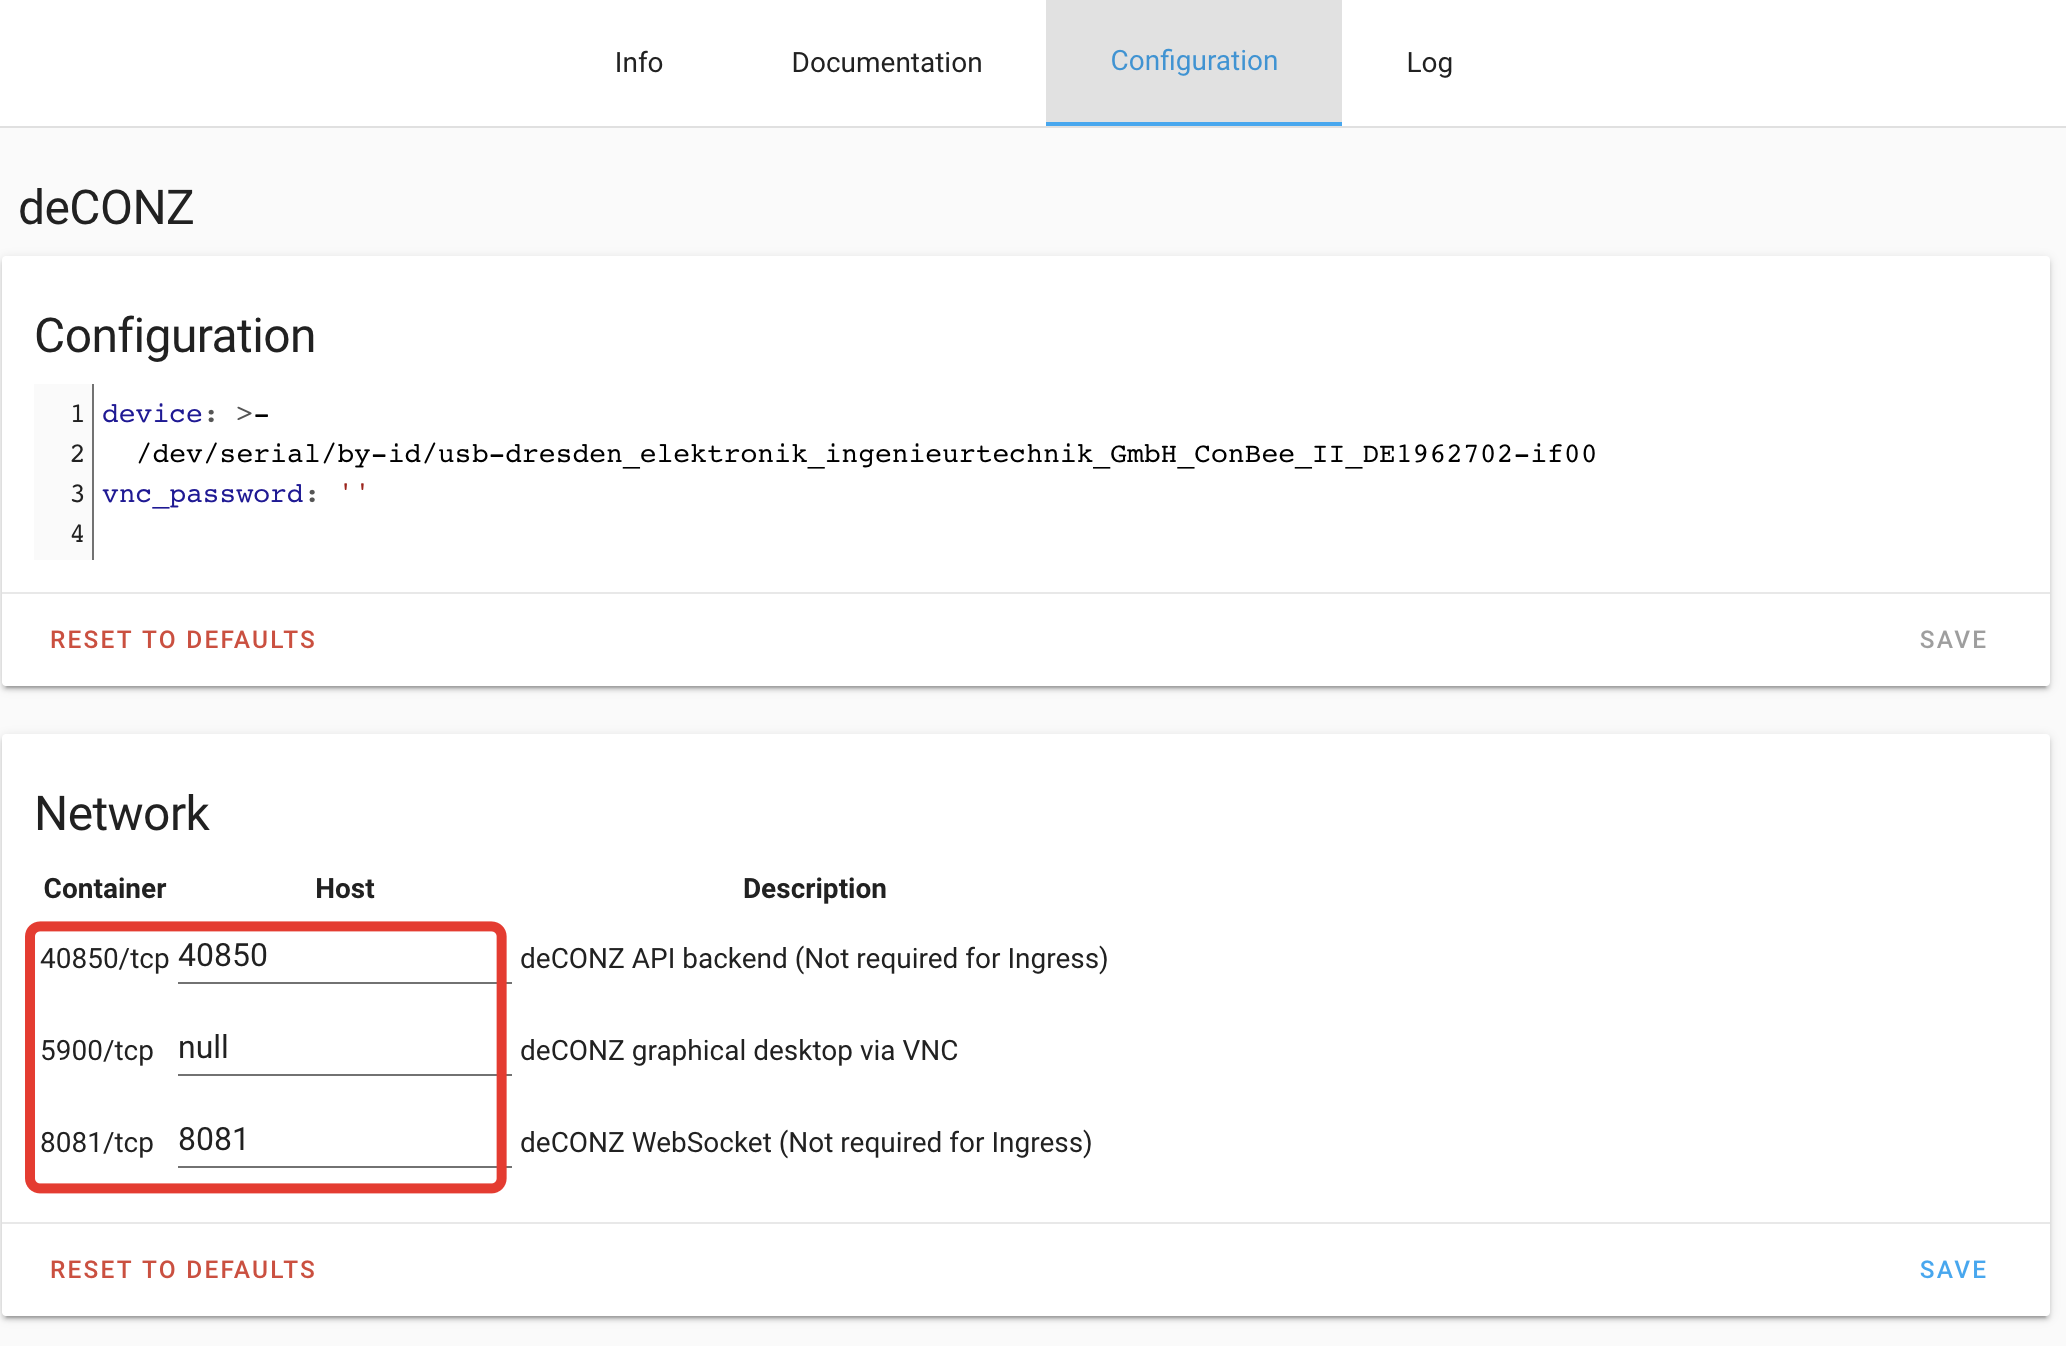Viewport: 2066px width, 1346px height.
Task: Click the Host column header
Action: click(x=344, y=888)
